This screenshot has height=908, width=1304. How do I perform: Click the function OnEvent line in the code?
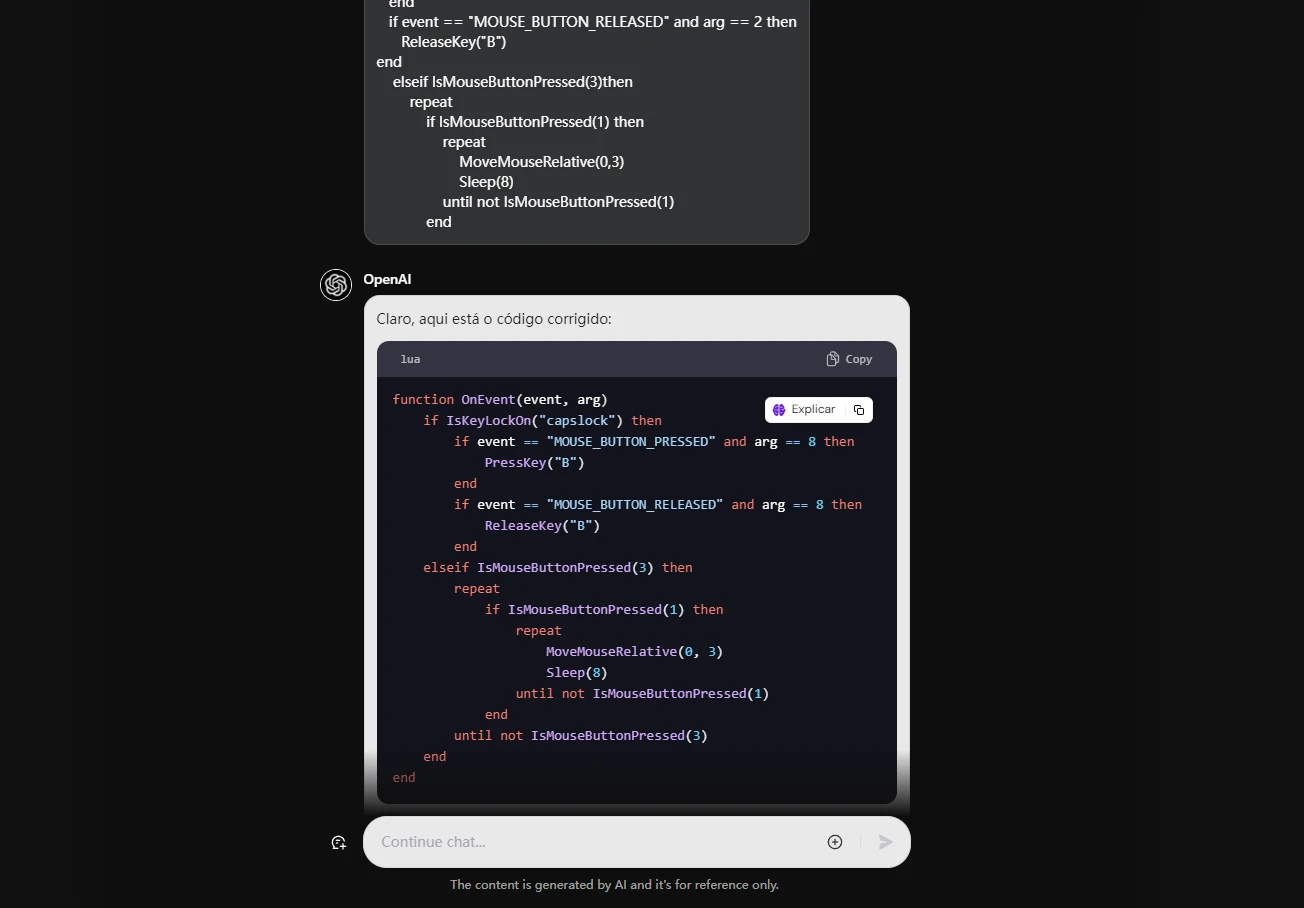500,399
